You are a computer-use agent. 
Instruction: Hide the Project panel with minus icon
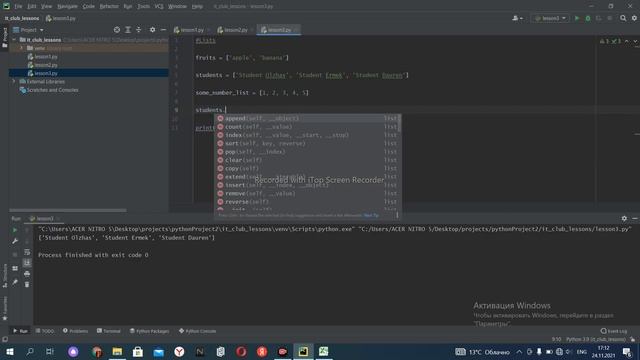(x=163, y=30)
